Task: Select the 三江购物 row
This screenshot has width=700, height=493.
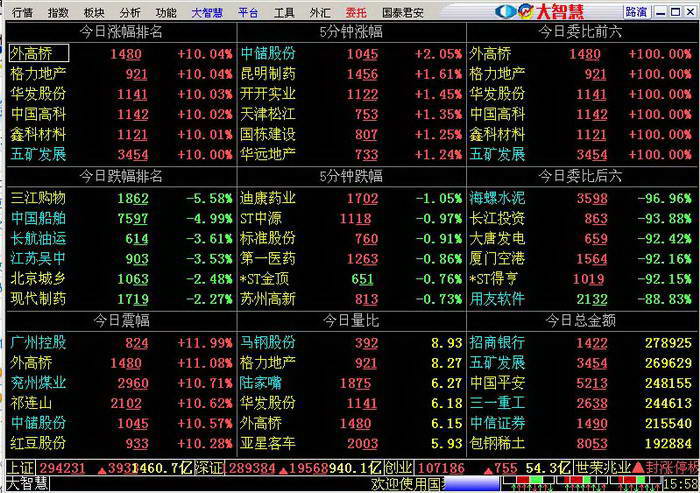Action: tap(121, 198)
